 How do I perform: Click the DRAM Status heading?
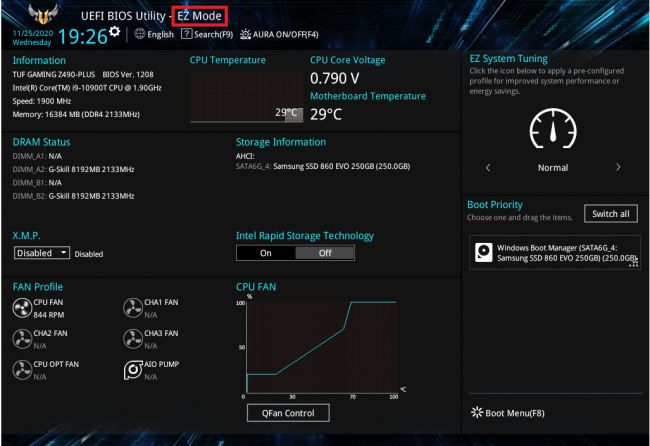[41, 142]
